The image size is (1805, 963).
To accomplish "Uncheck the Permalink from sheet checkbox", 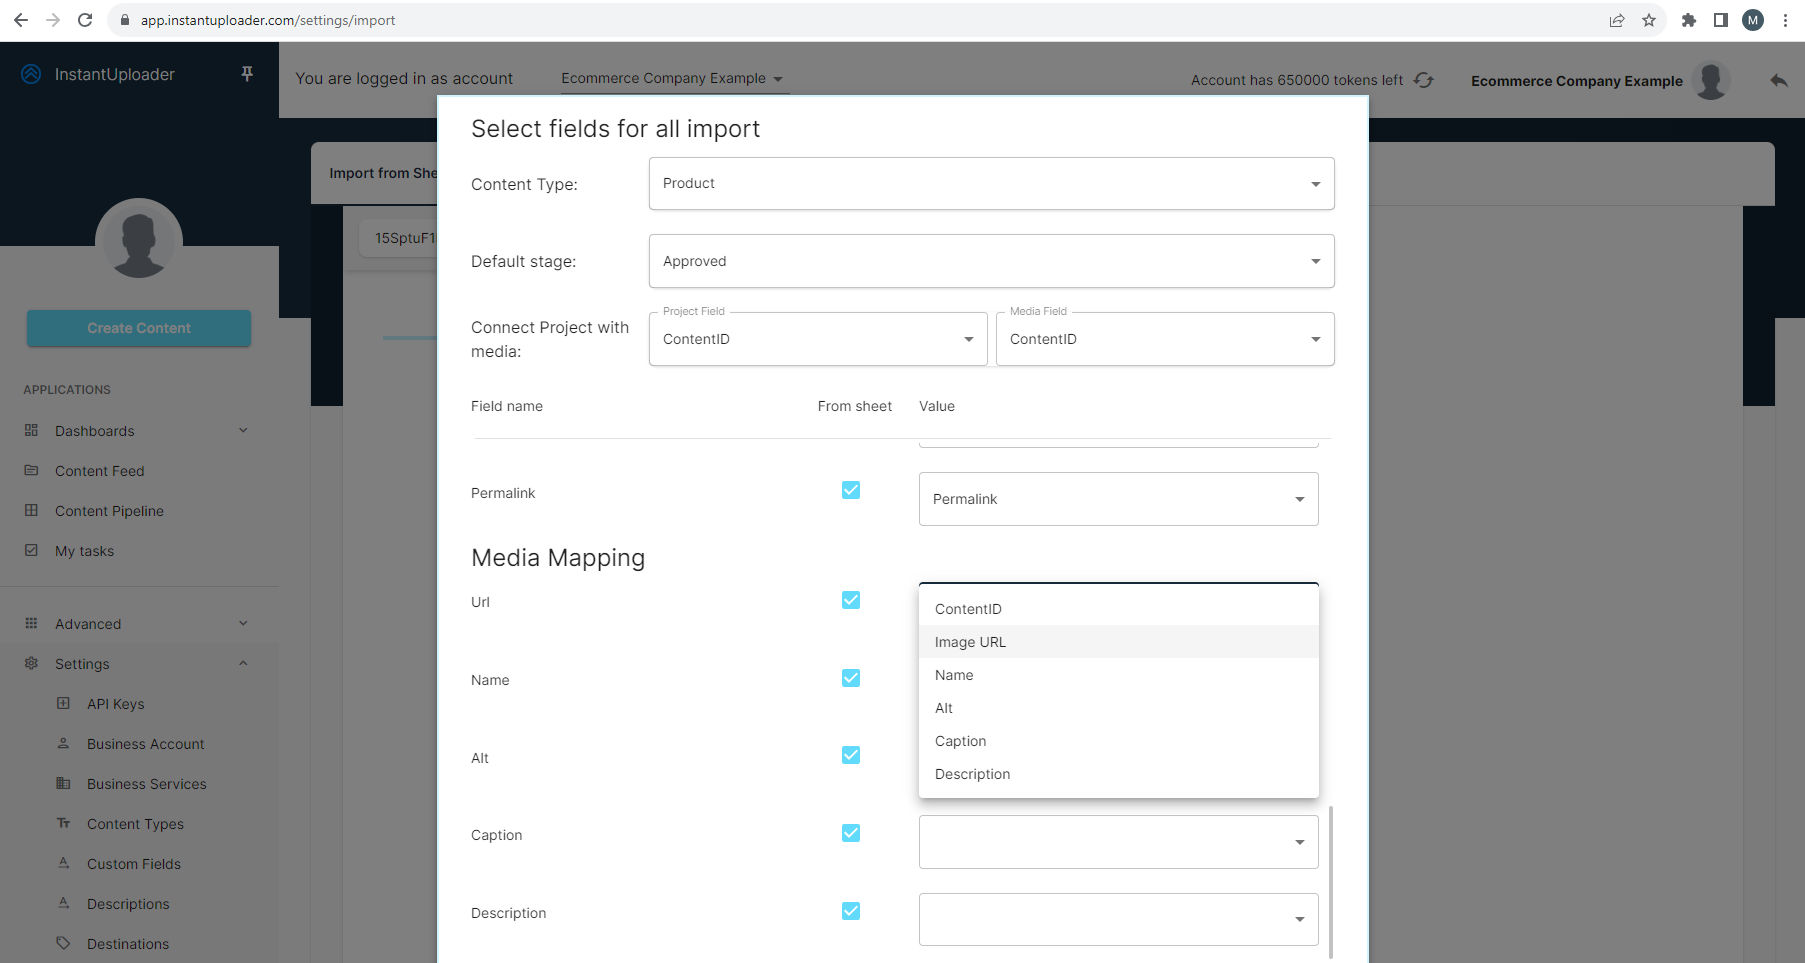I will (851, 490).
